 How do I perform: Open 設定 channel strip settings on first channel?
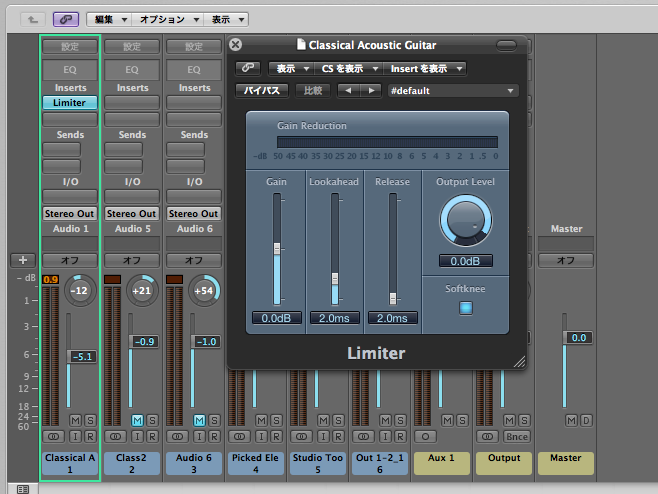tap(70, 47)
